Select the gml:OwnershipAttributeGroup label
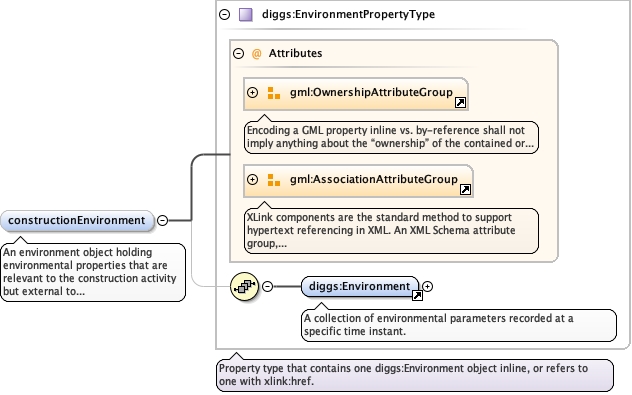The image size is (632, 395). (x=371, y=92)
